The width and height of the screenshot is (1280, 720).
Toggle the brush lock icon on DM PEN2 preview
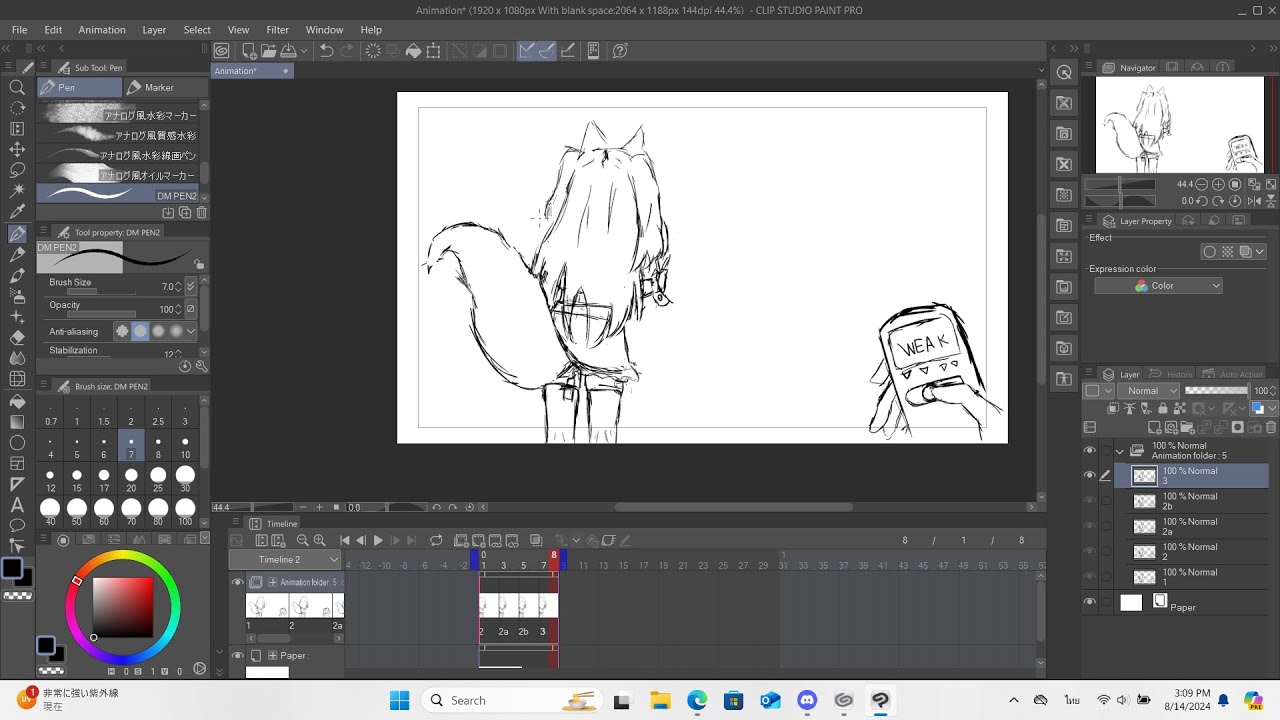point(199,265)
